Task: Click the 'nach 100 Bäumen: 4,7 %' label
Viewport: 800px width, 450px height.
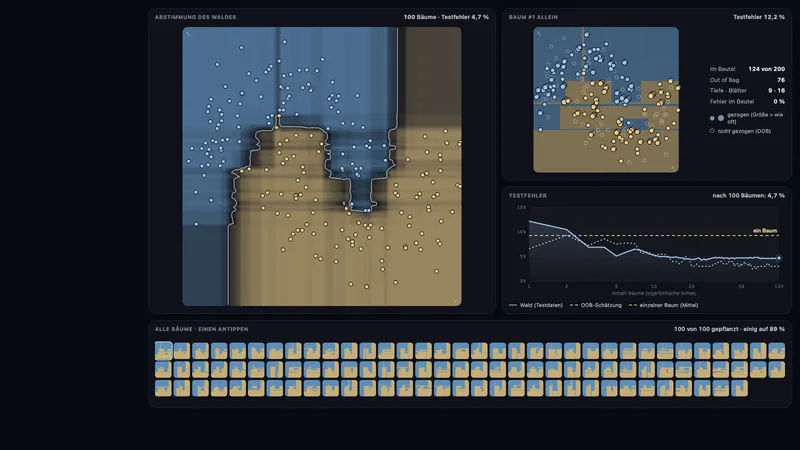Action: click(748, 195)
